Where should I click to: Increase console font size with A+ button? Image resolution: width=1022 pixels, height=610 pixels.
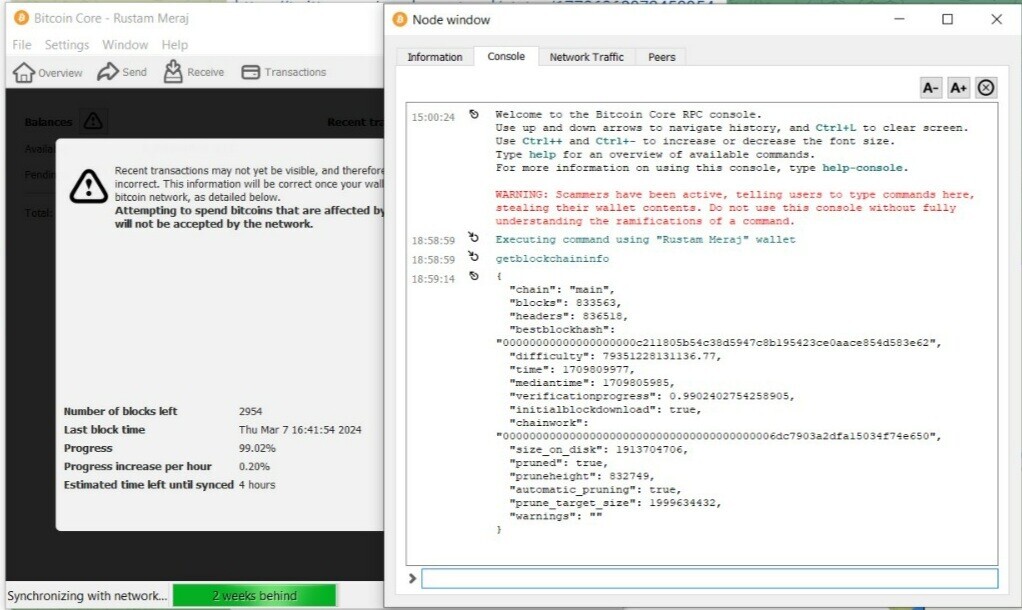coord(958,87)
